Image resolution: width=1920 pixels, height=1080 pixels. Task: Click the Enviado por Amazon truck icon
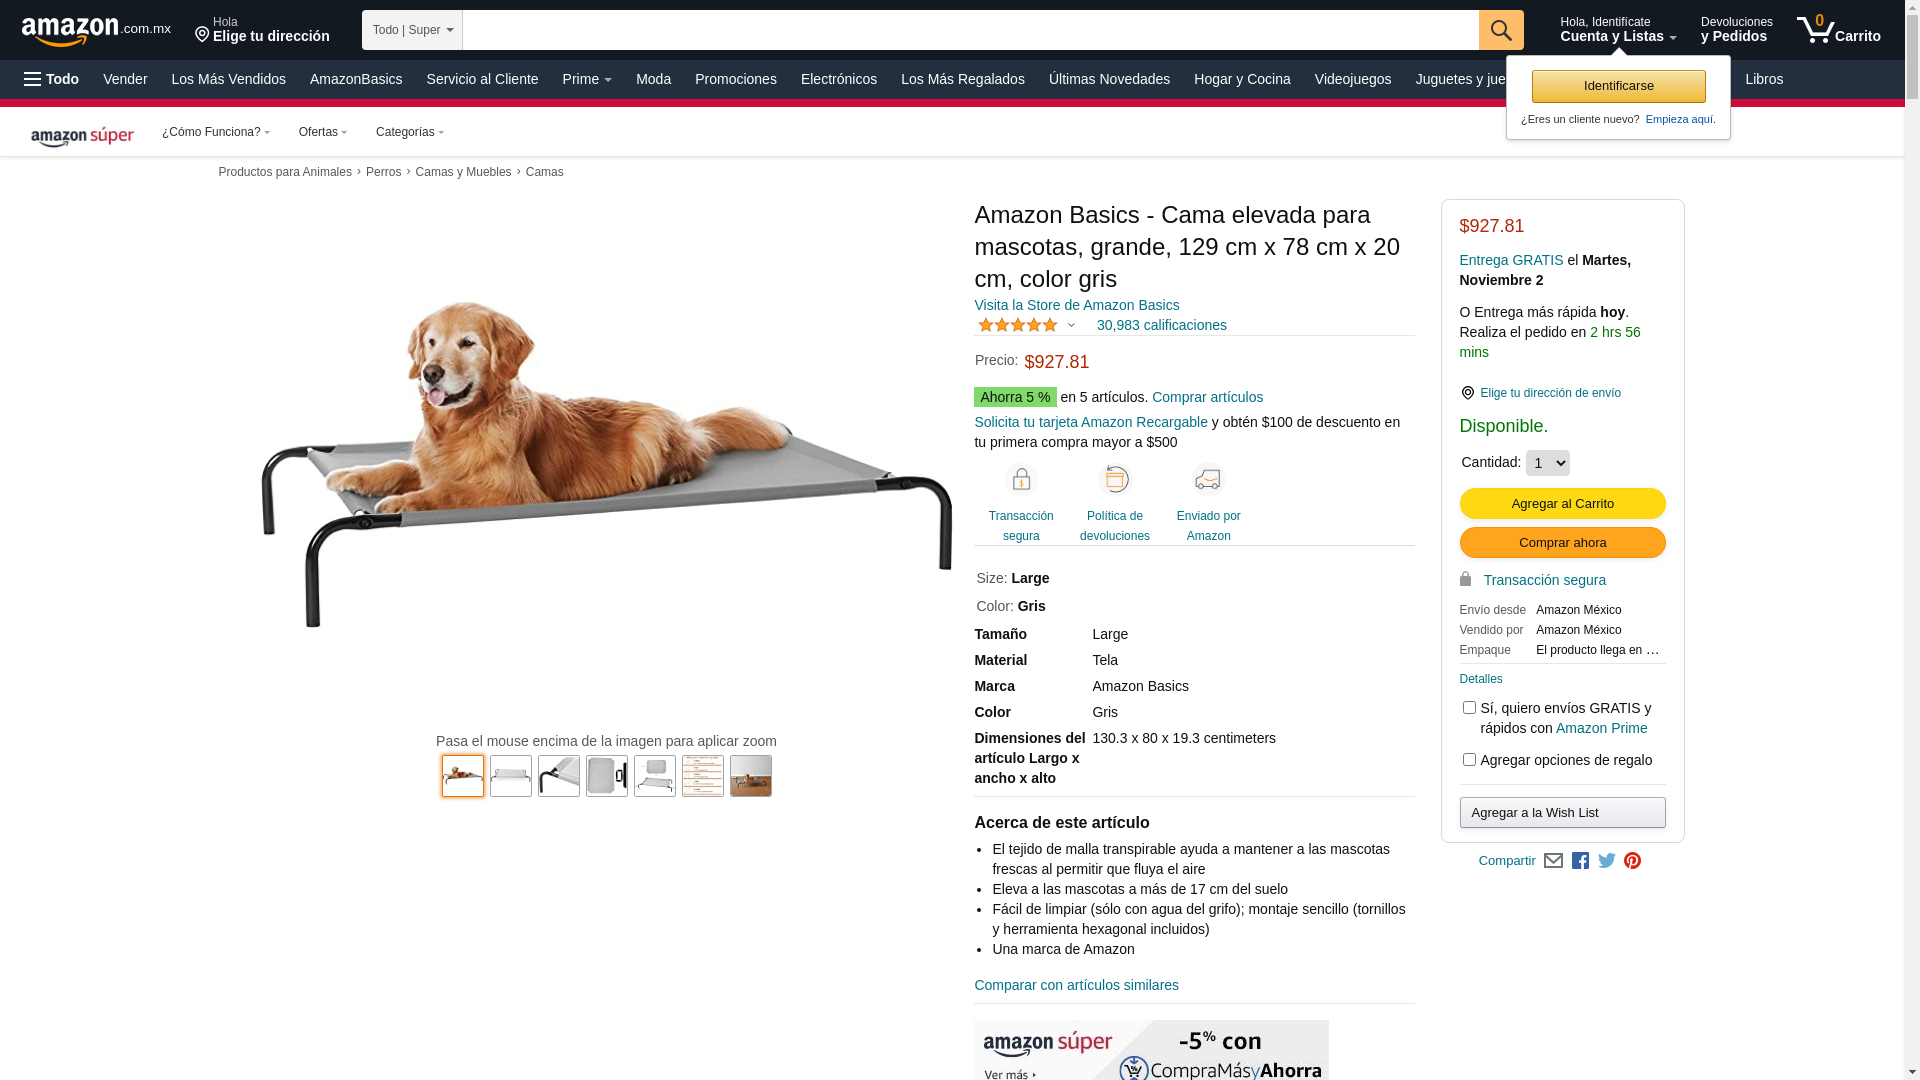coord(1208,480)
